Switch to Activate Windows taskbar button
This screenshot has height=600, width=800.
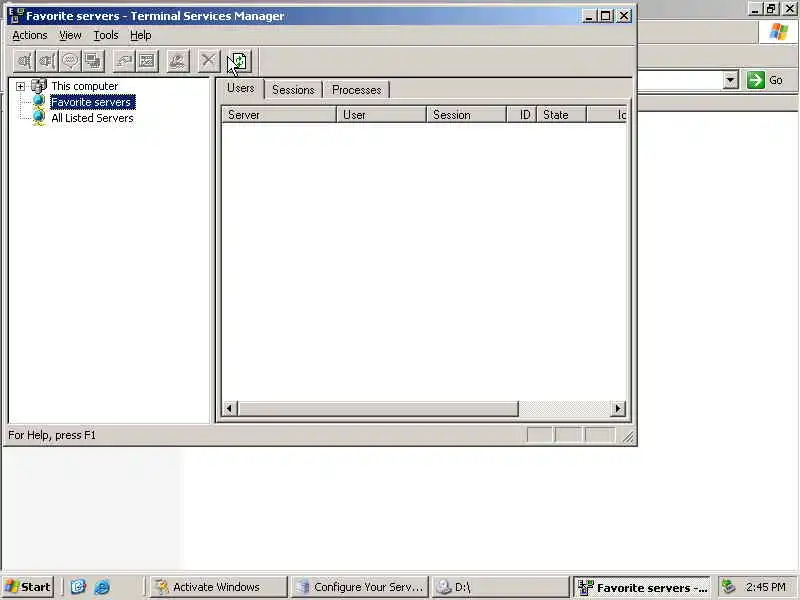pyautogui.click(x=218, y=587)
